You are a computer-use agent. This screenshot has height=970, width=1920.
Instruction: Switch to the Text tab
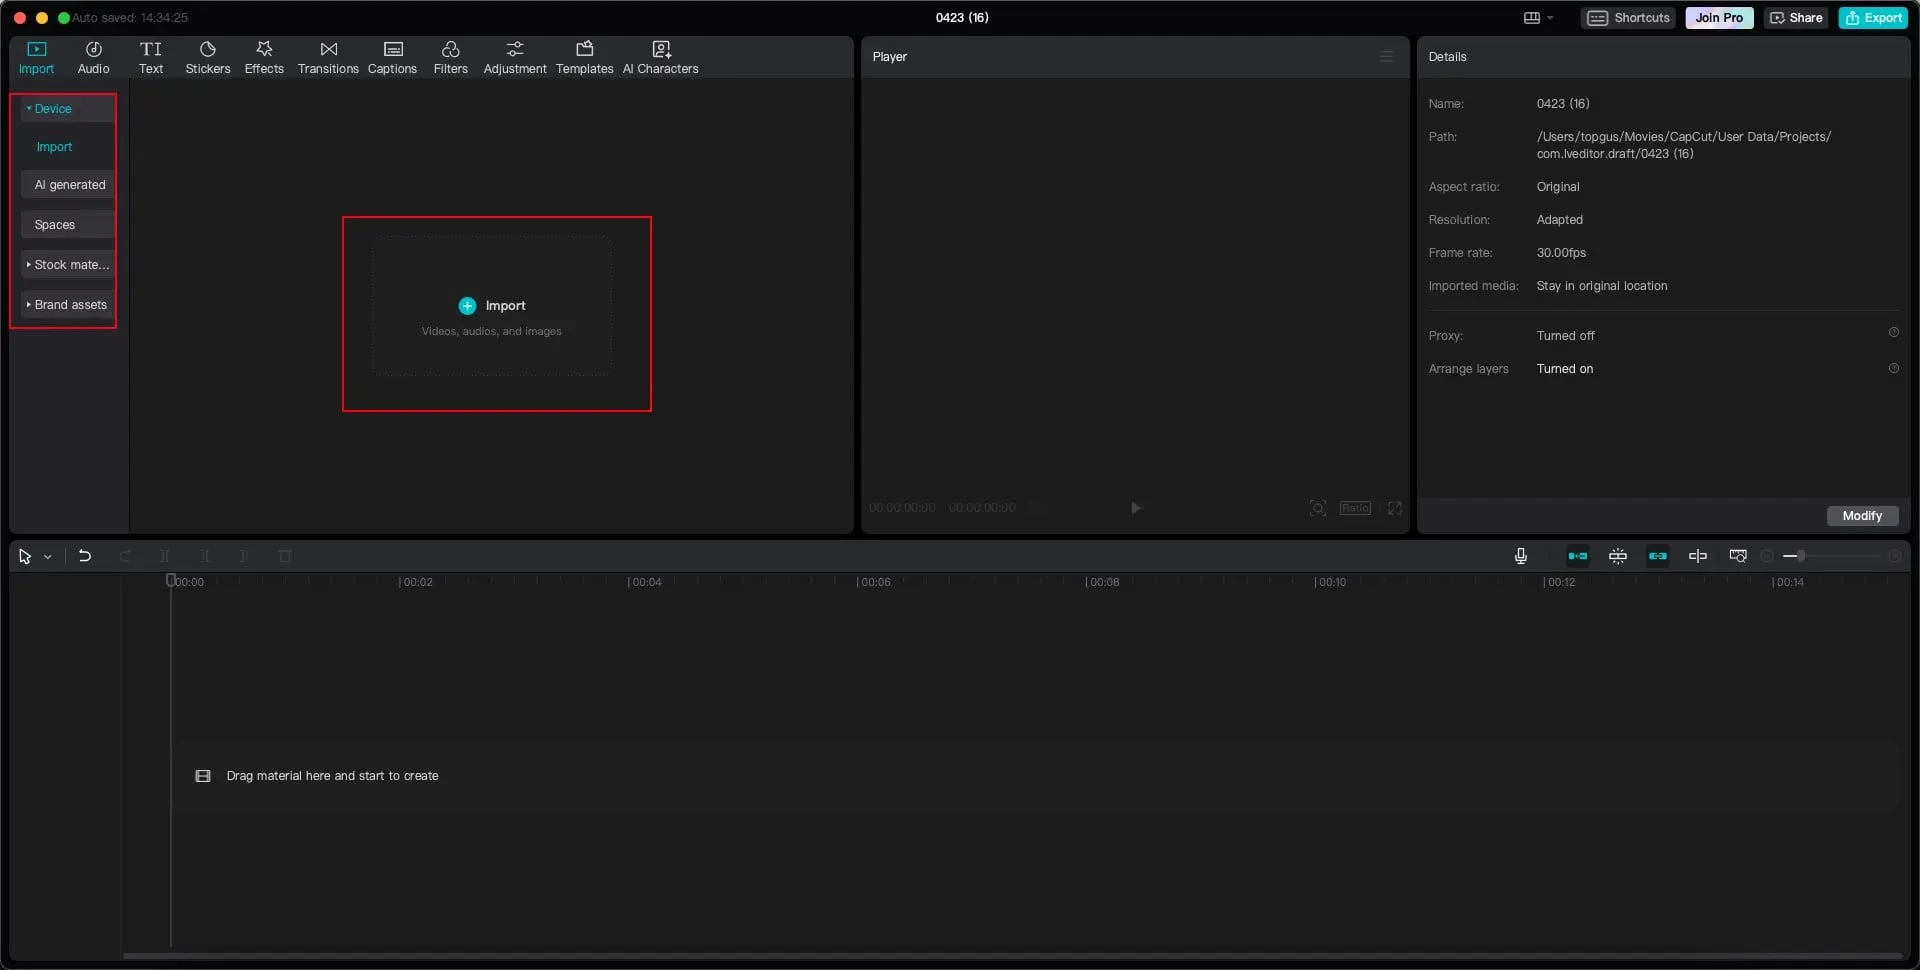(151, 58)
